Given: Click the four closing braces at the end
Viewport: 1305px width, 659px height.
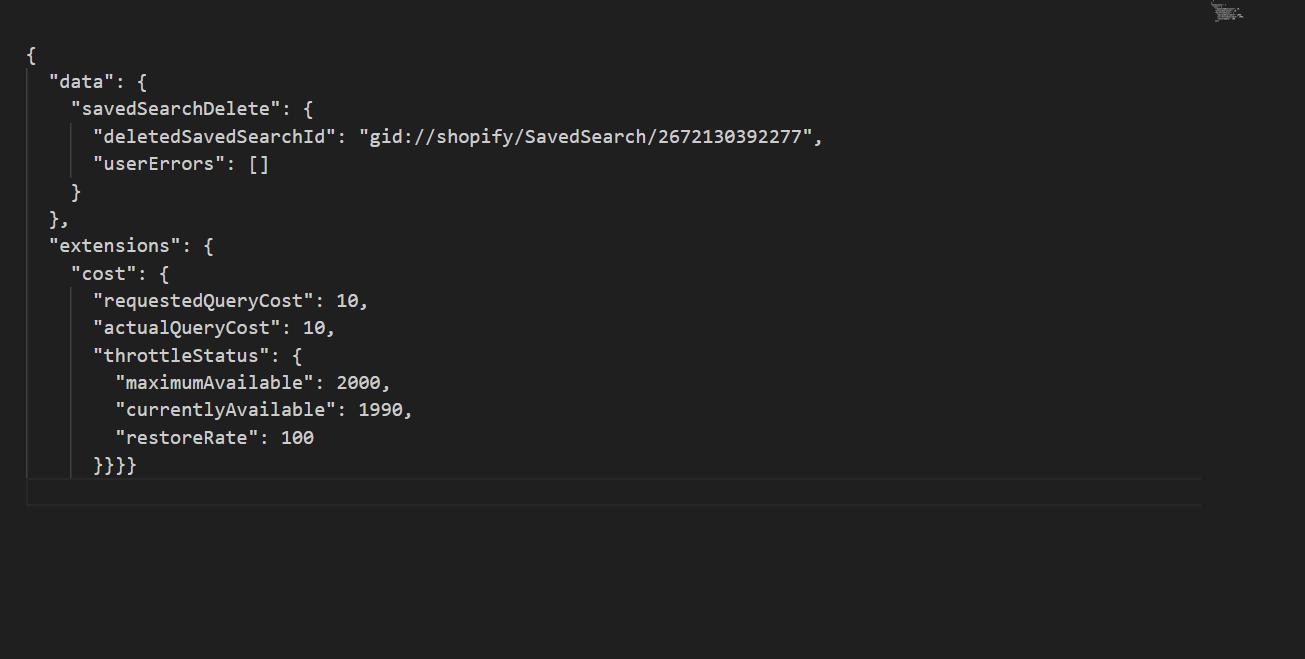Looking at the screenshot, I should (x=114, y=465).
